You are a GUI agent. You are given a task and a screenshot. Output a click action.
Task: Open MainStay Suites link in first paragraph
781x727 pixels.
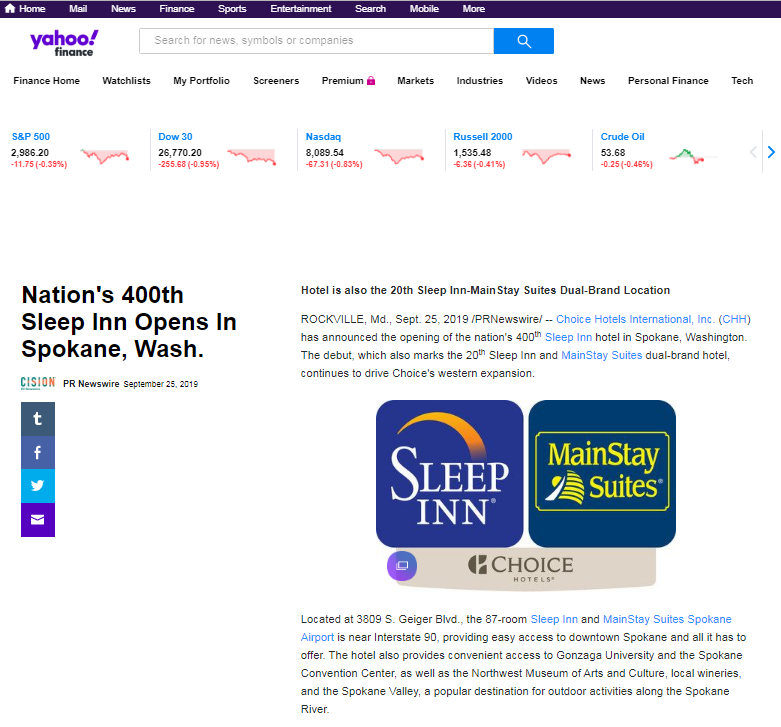pos(602,355)
